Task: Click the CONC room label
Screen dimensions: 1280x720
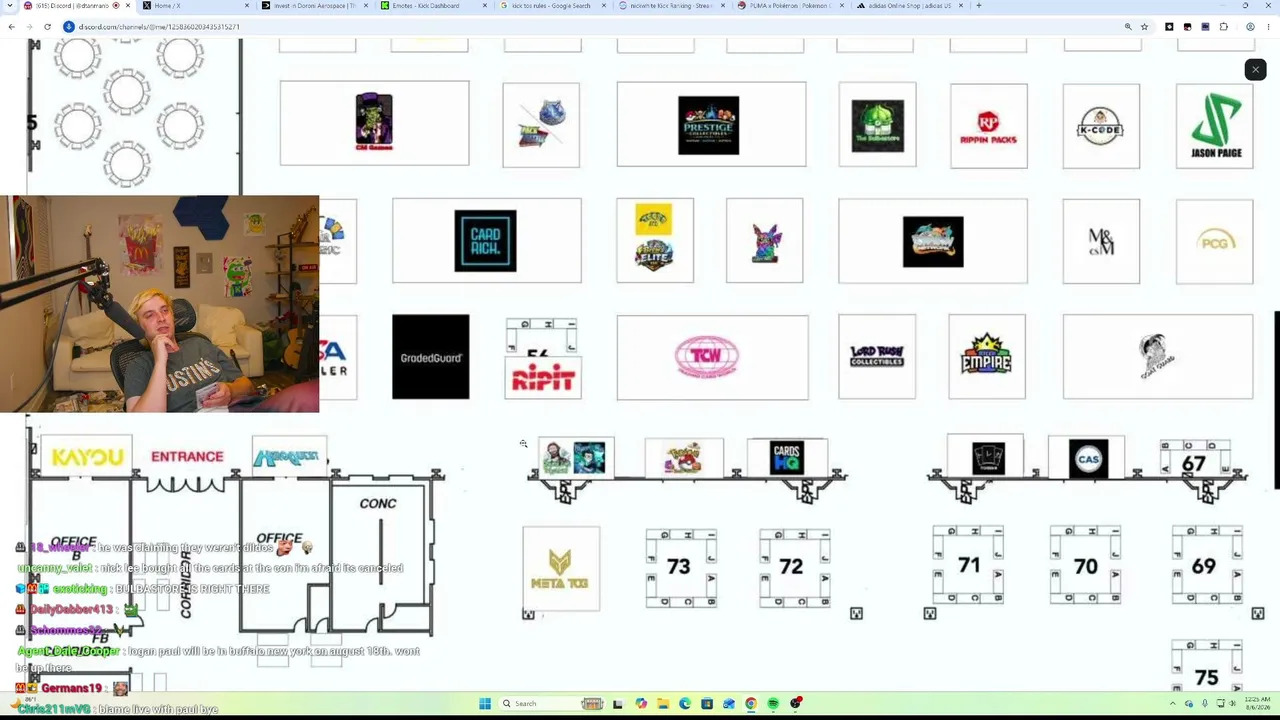Action: pos(378,503)
